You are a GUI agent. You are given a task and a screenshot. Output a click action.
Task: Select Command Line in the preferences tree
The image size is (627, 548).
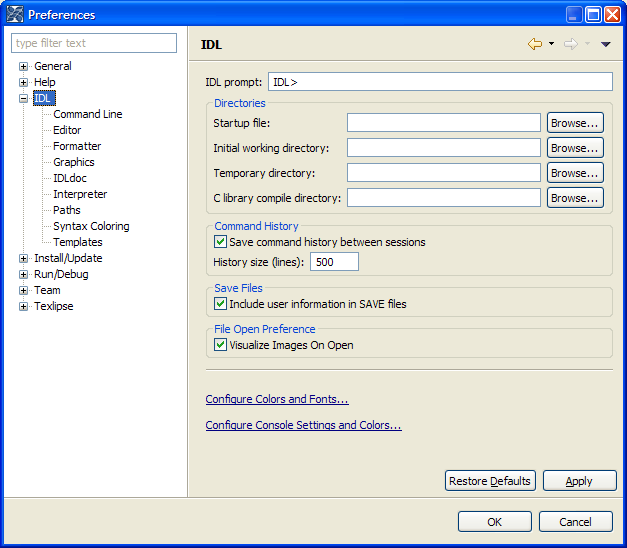tap(88, 114)
